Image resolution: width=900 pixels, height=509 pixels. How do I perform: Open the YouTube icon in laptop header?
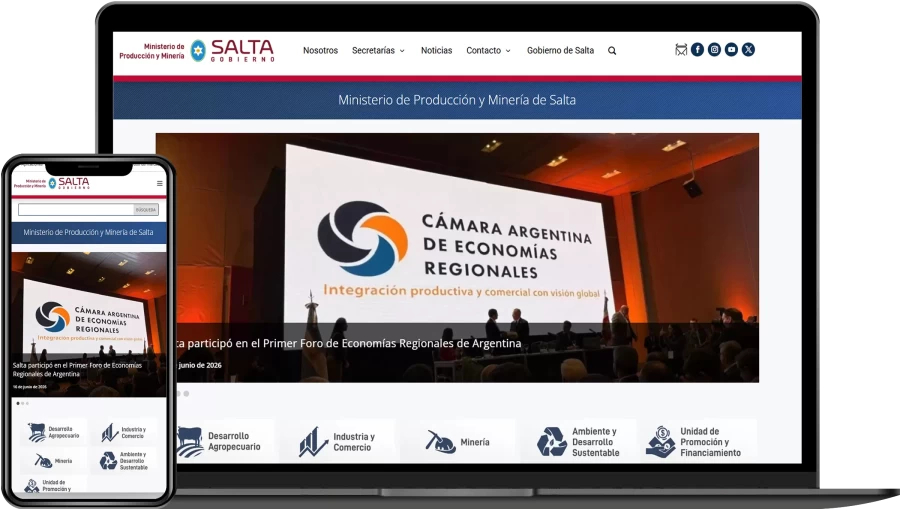[x=731, y=50]
